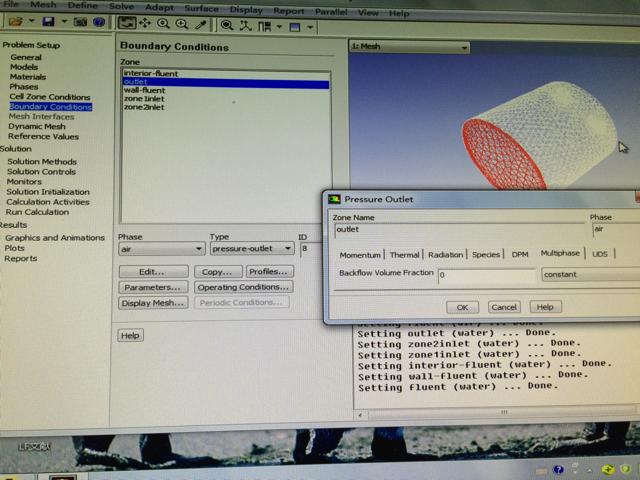This screenshot has width=640, height=480.
Task: Click the axes orientation view icon
Action: click(x=245, y=26)
